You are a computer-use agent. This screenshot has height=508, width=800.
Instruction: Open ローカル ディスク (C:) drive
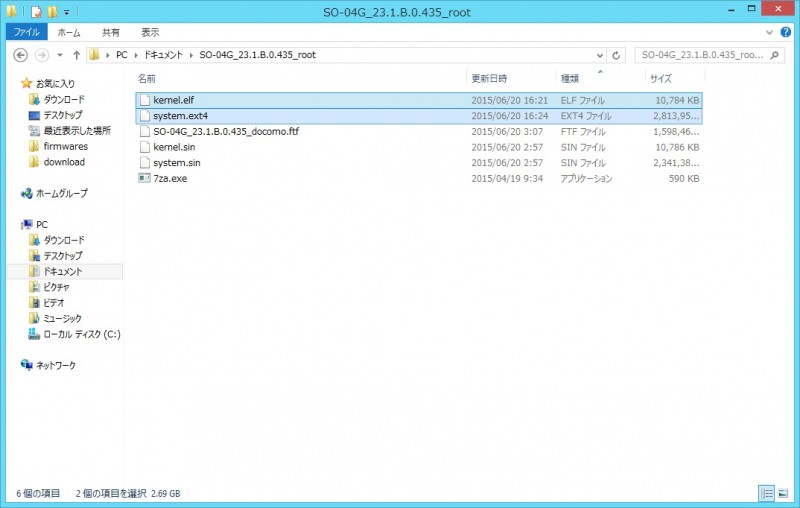pyautogui.click(x=82, y=334)
